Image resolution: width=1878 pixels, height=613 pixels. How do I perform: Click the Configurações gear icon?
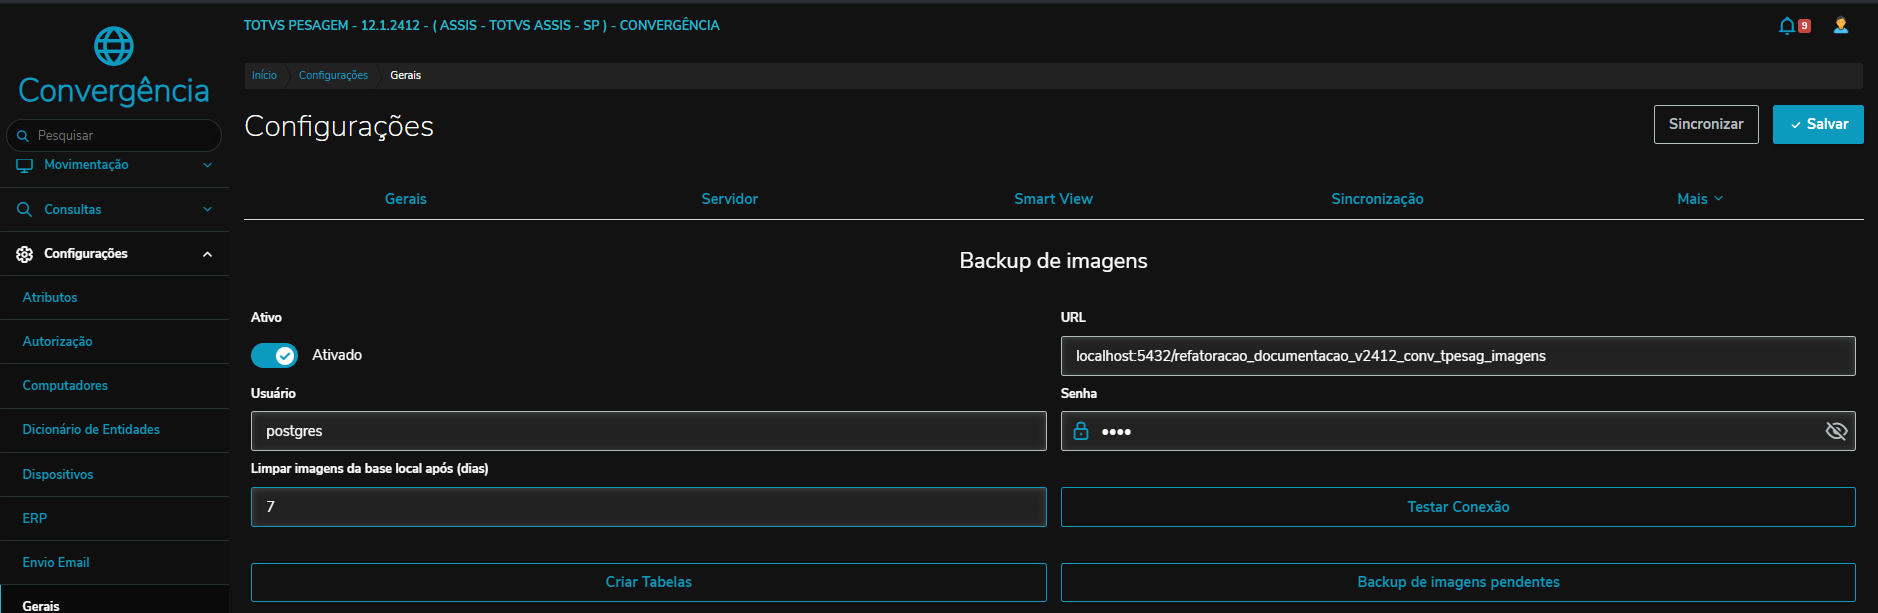tap(25, 254)
